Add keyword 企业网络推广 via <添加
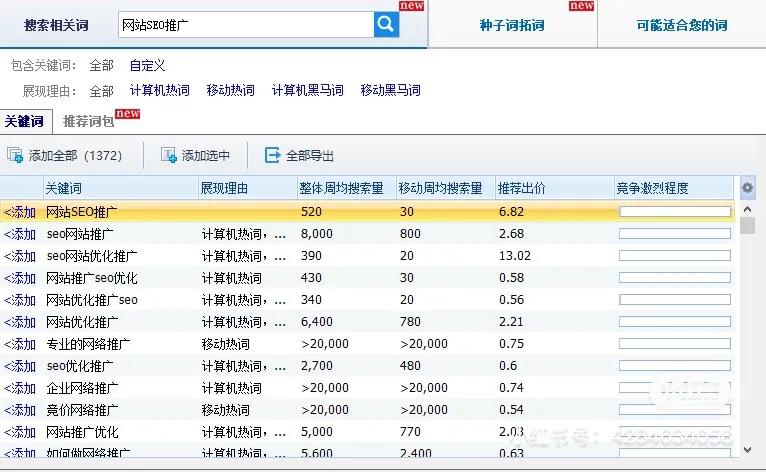Image resolution: width=766 pixels, height=472 pixels. pos(20,388)
